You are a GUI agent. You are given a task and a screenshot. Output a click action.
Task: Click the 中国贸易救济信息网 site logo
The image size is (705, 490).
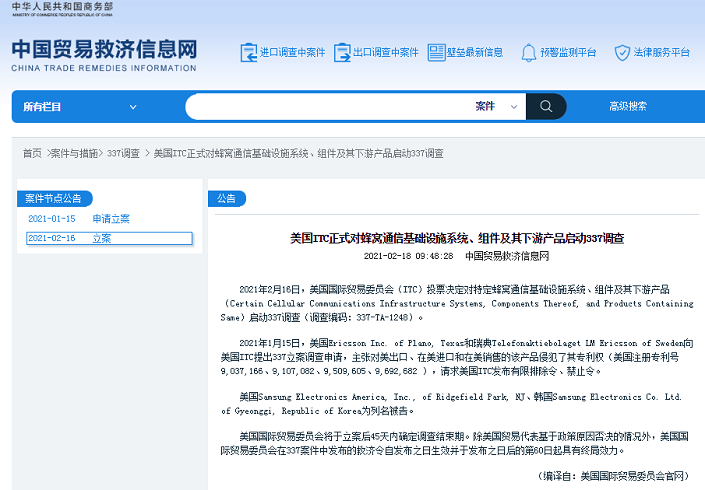pos(104,49)
